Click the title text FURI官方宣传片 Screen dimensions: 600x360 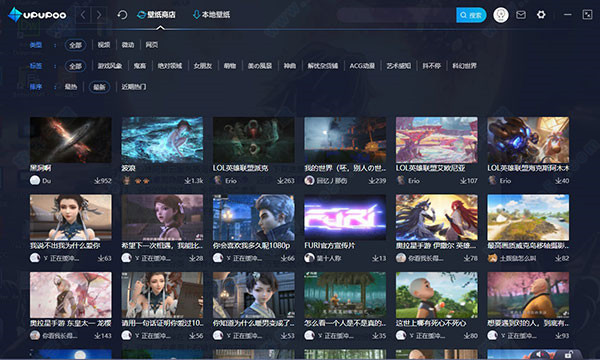329,246
